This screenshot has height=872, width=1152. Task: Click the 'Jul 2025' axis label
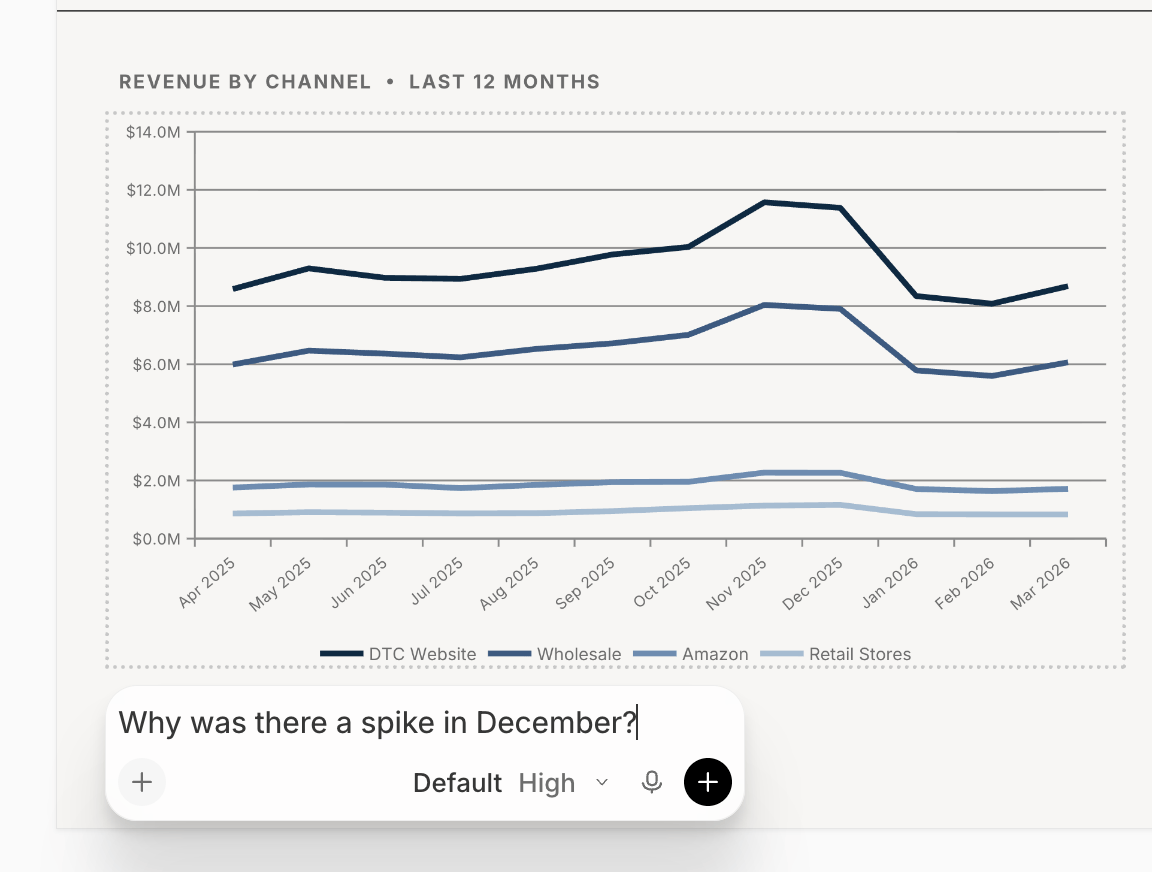[436, 581]
